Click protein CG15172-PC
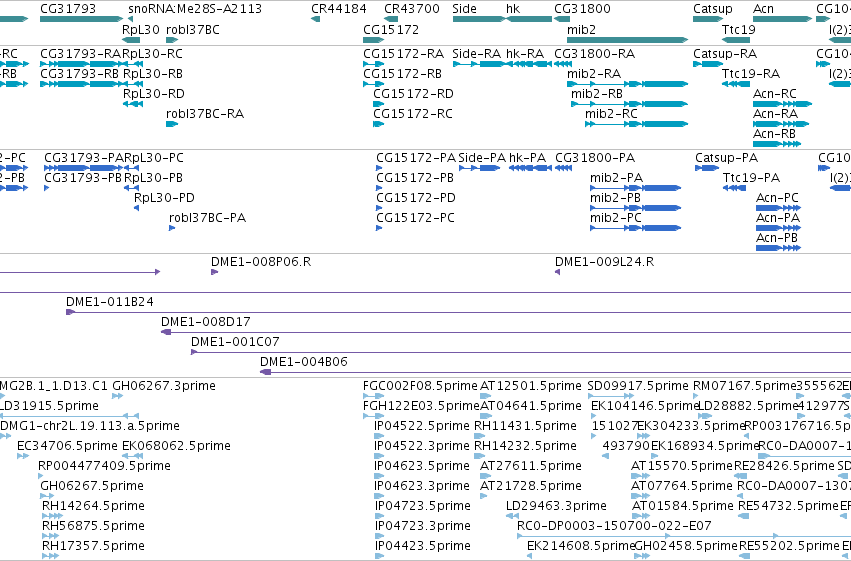The image size is (851, 561). click(x=415, y=218)
